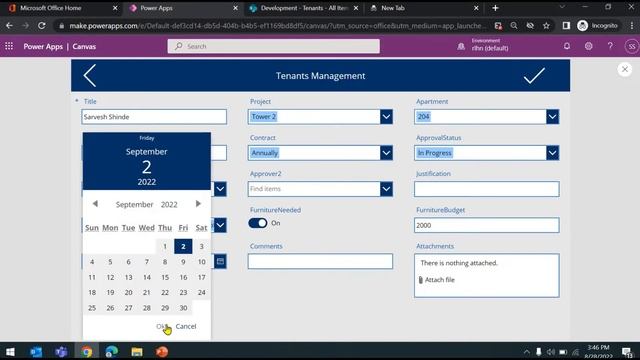Click the Power Apps header link

click(x=43, y=47)
